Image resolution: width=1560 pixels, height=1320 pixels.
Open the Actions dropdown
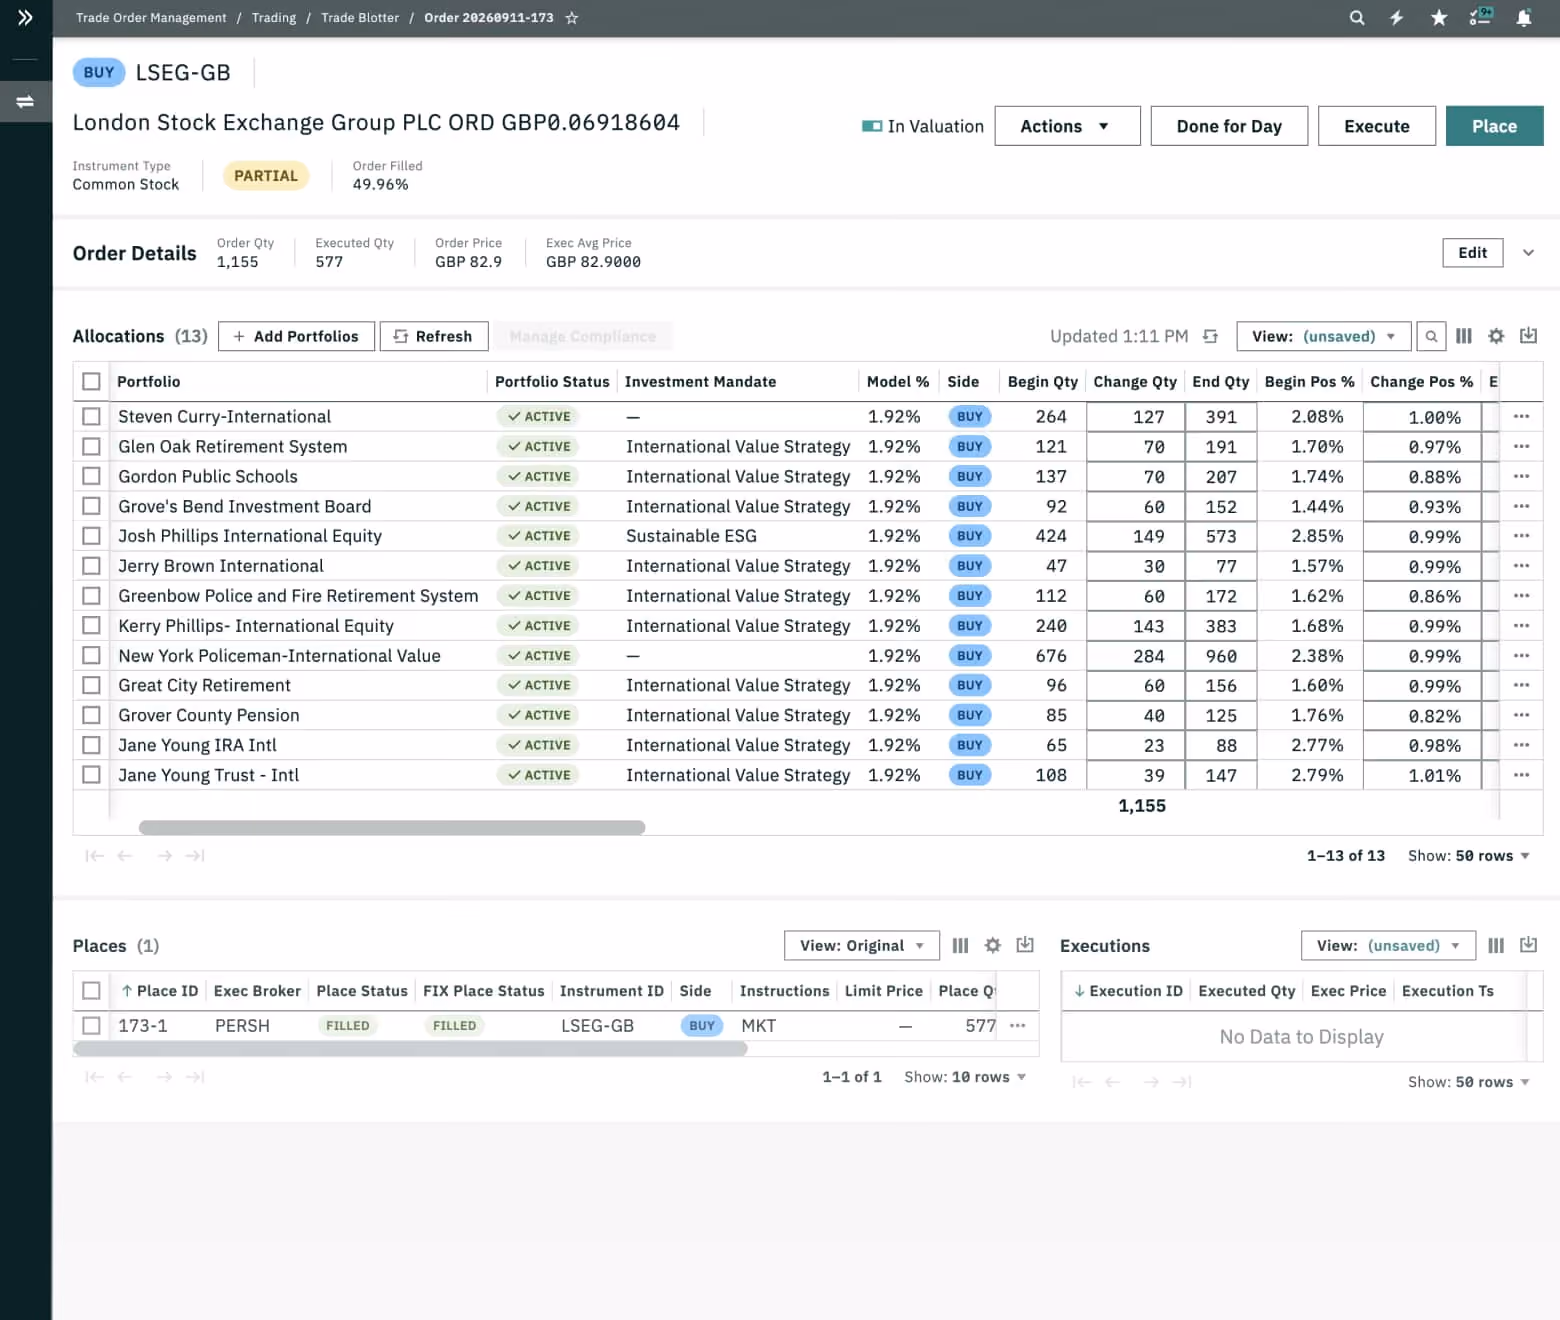[1067, 126]
